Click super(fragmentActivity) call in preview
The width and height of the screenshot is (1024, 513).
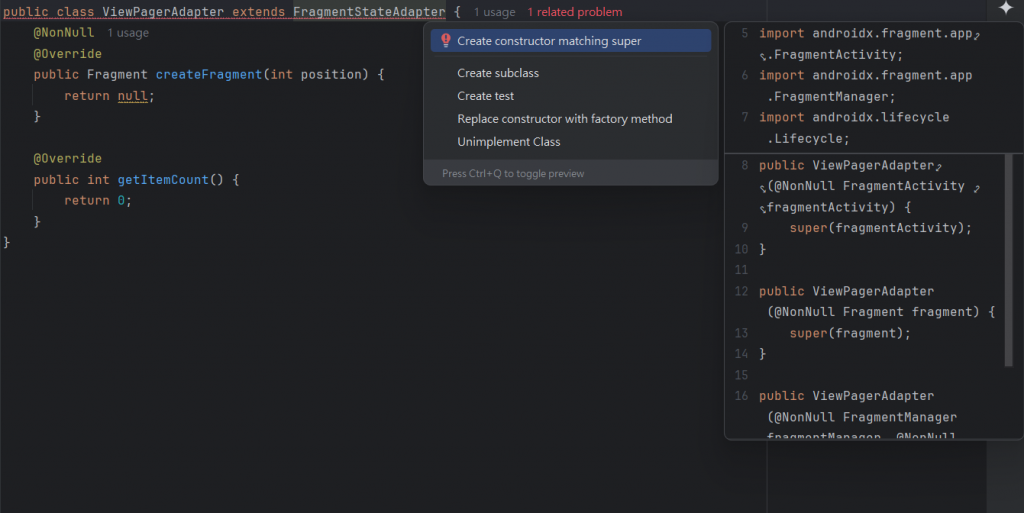tap(880, 228)
